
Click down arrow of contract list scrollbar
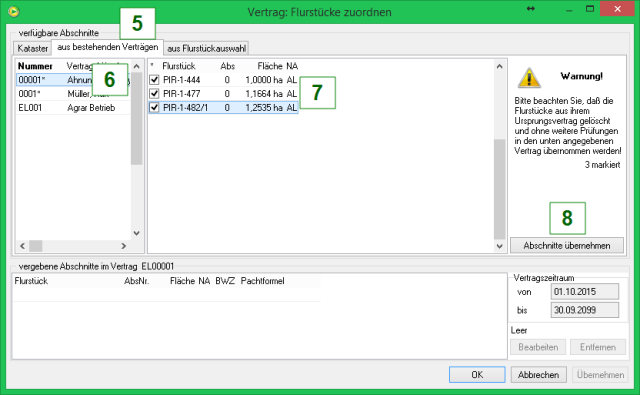point(137,233)
